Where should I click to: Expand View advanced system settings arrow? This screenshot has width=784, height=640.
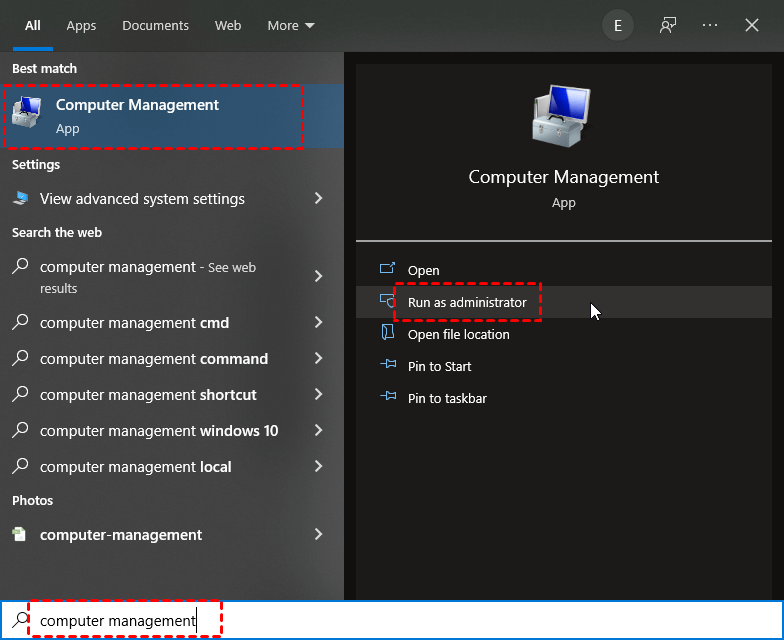318,198
